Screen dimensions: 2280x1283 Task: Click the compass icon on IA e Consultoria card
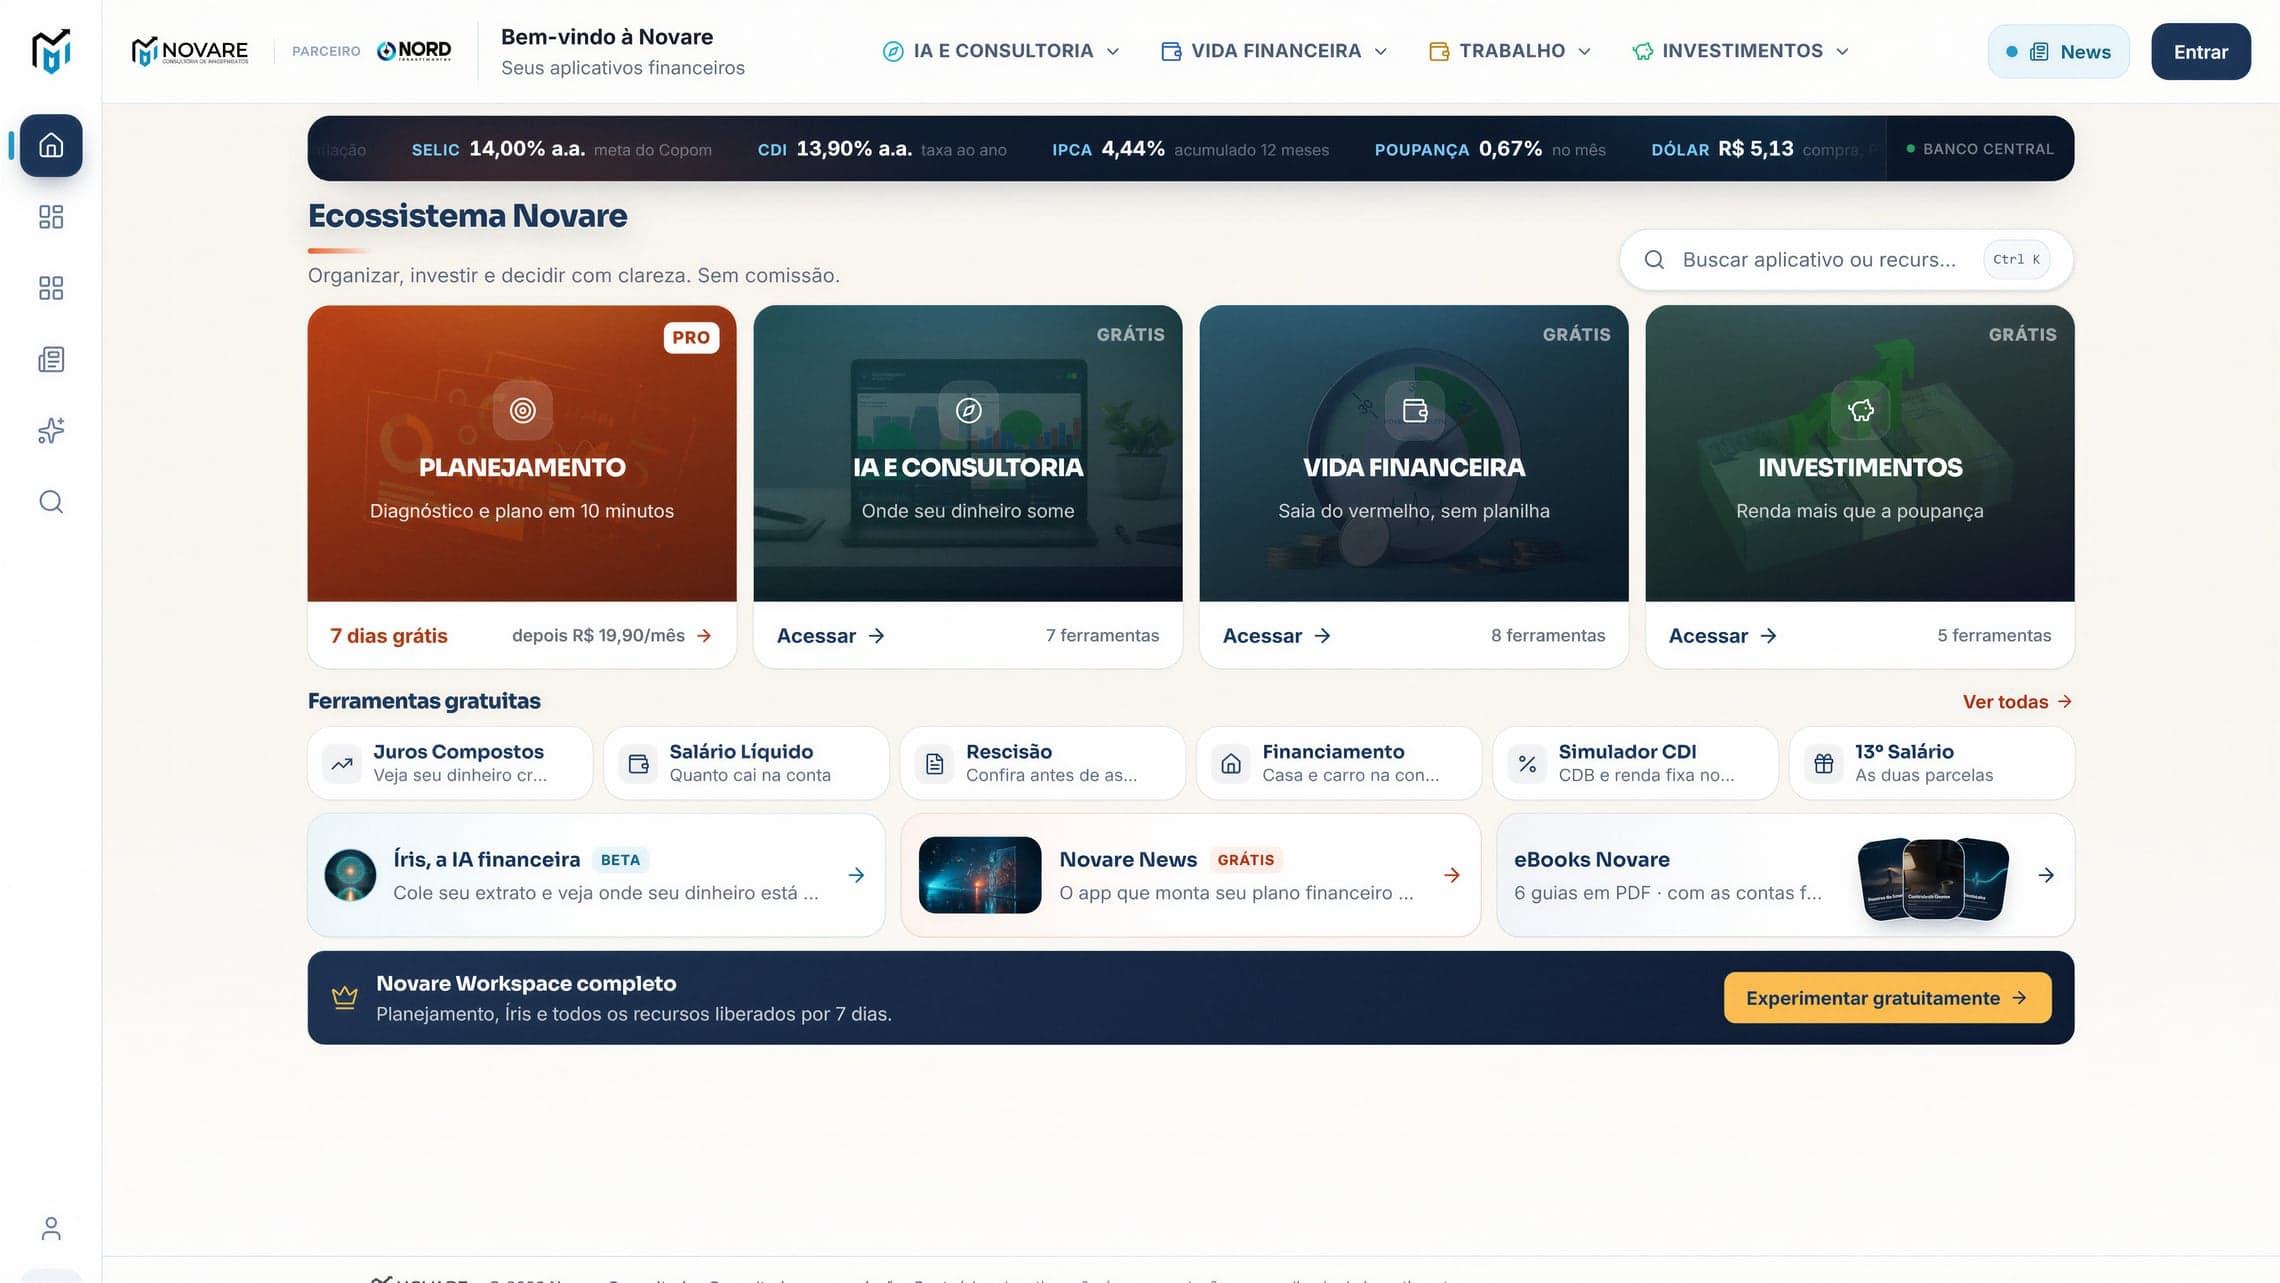coord(968,410)
